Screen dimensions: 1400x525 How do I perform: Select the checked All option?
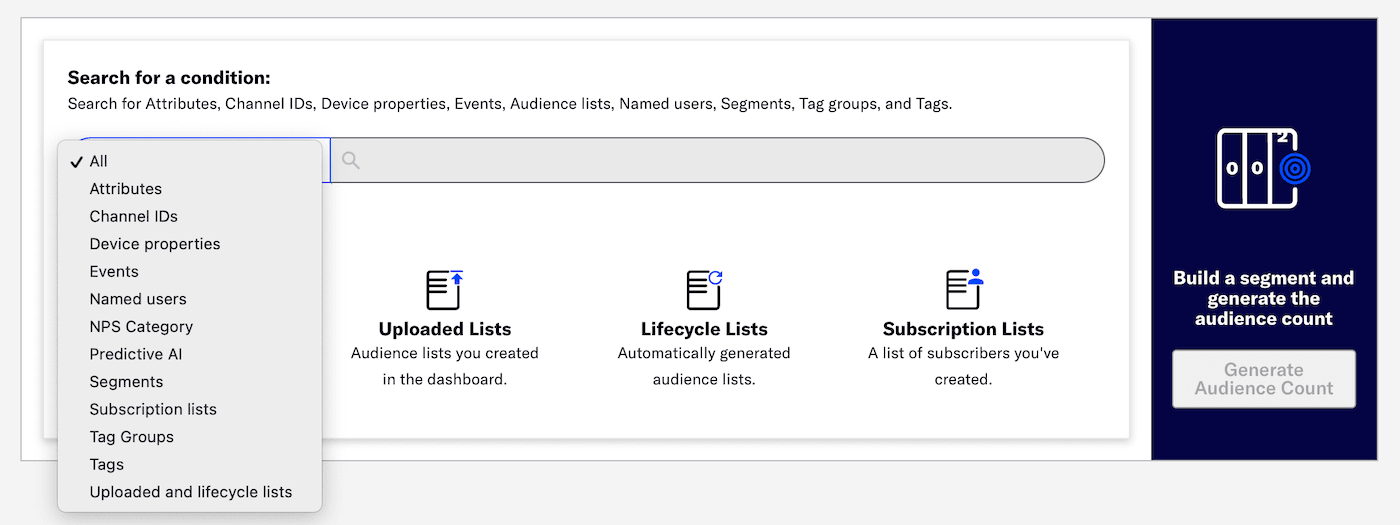point(98,161)
